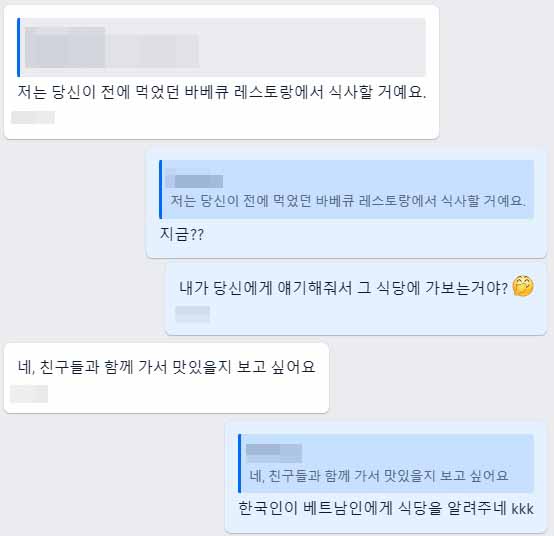Image resolution: width=554 pixels, height=536 pixels.
Task: Click blue bar of top quoted block
Action: (18, 47)
